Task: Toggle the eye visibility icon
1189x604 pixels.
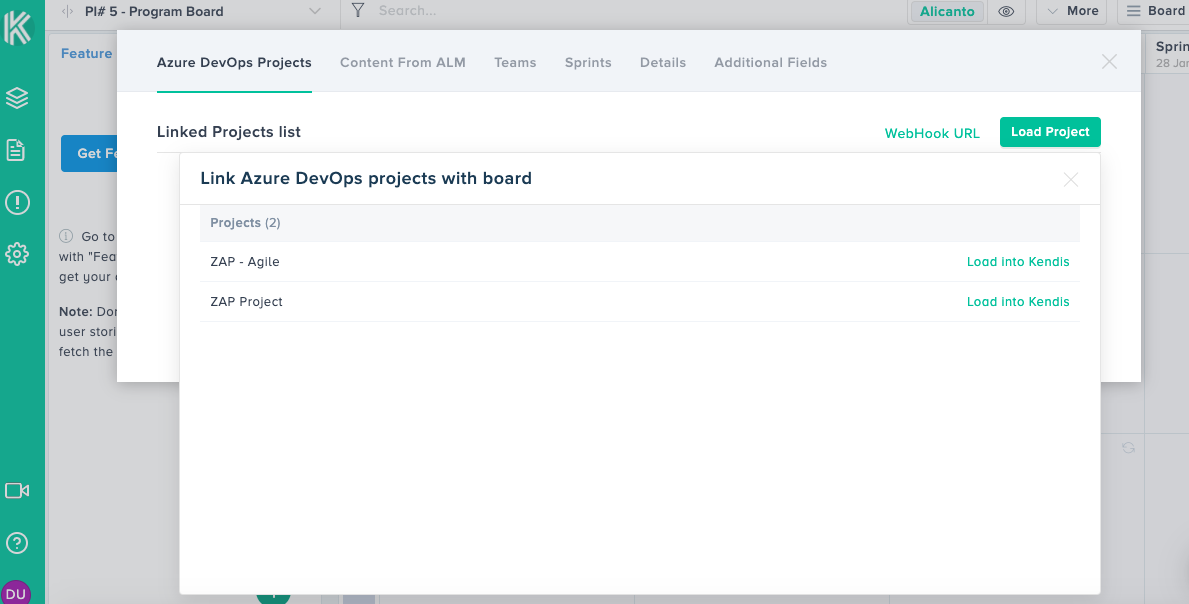Action: coord(1006,12)
